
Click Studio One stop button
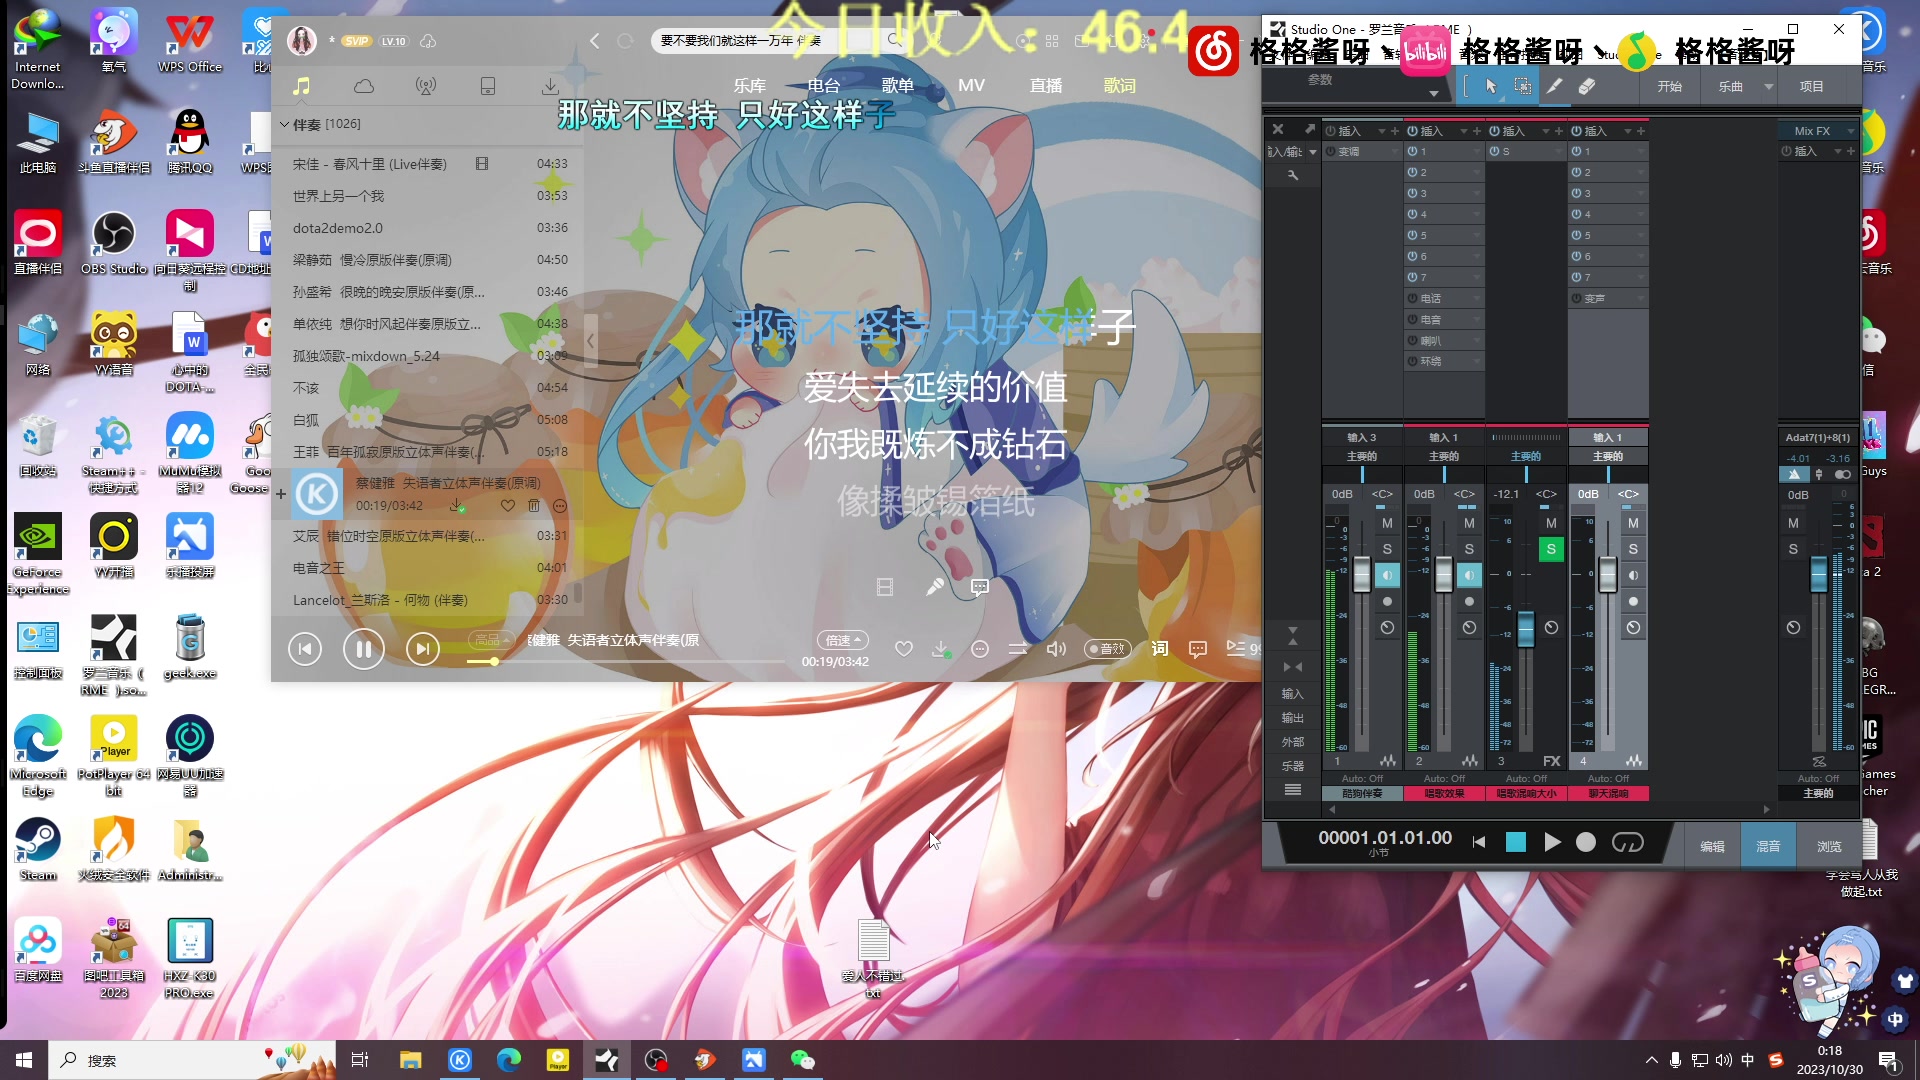coord(1516,842)
